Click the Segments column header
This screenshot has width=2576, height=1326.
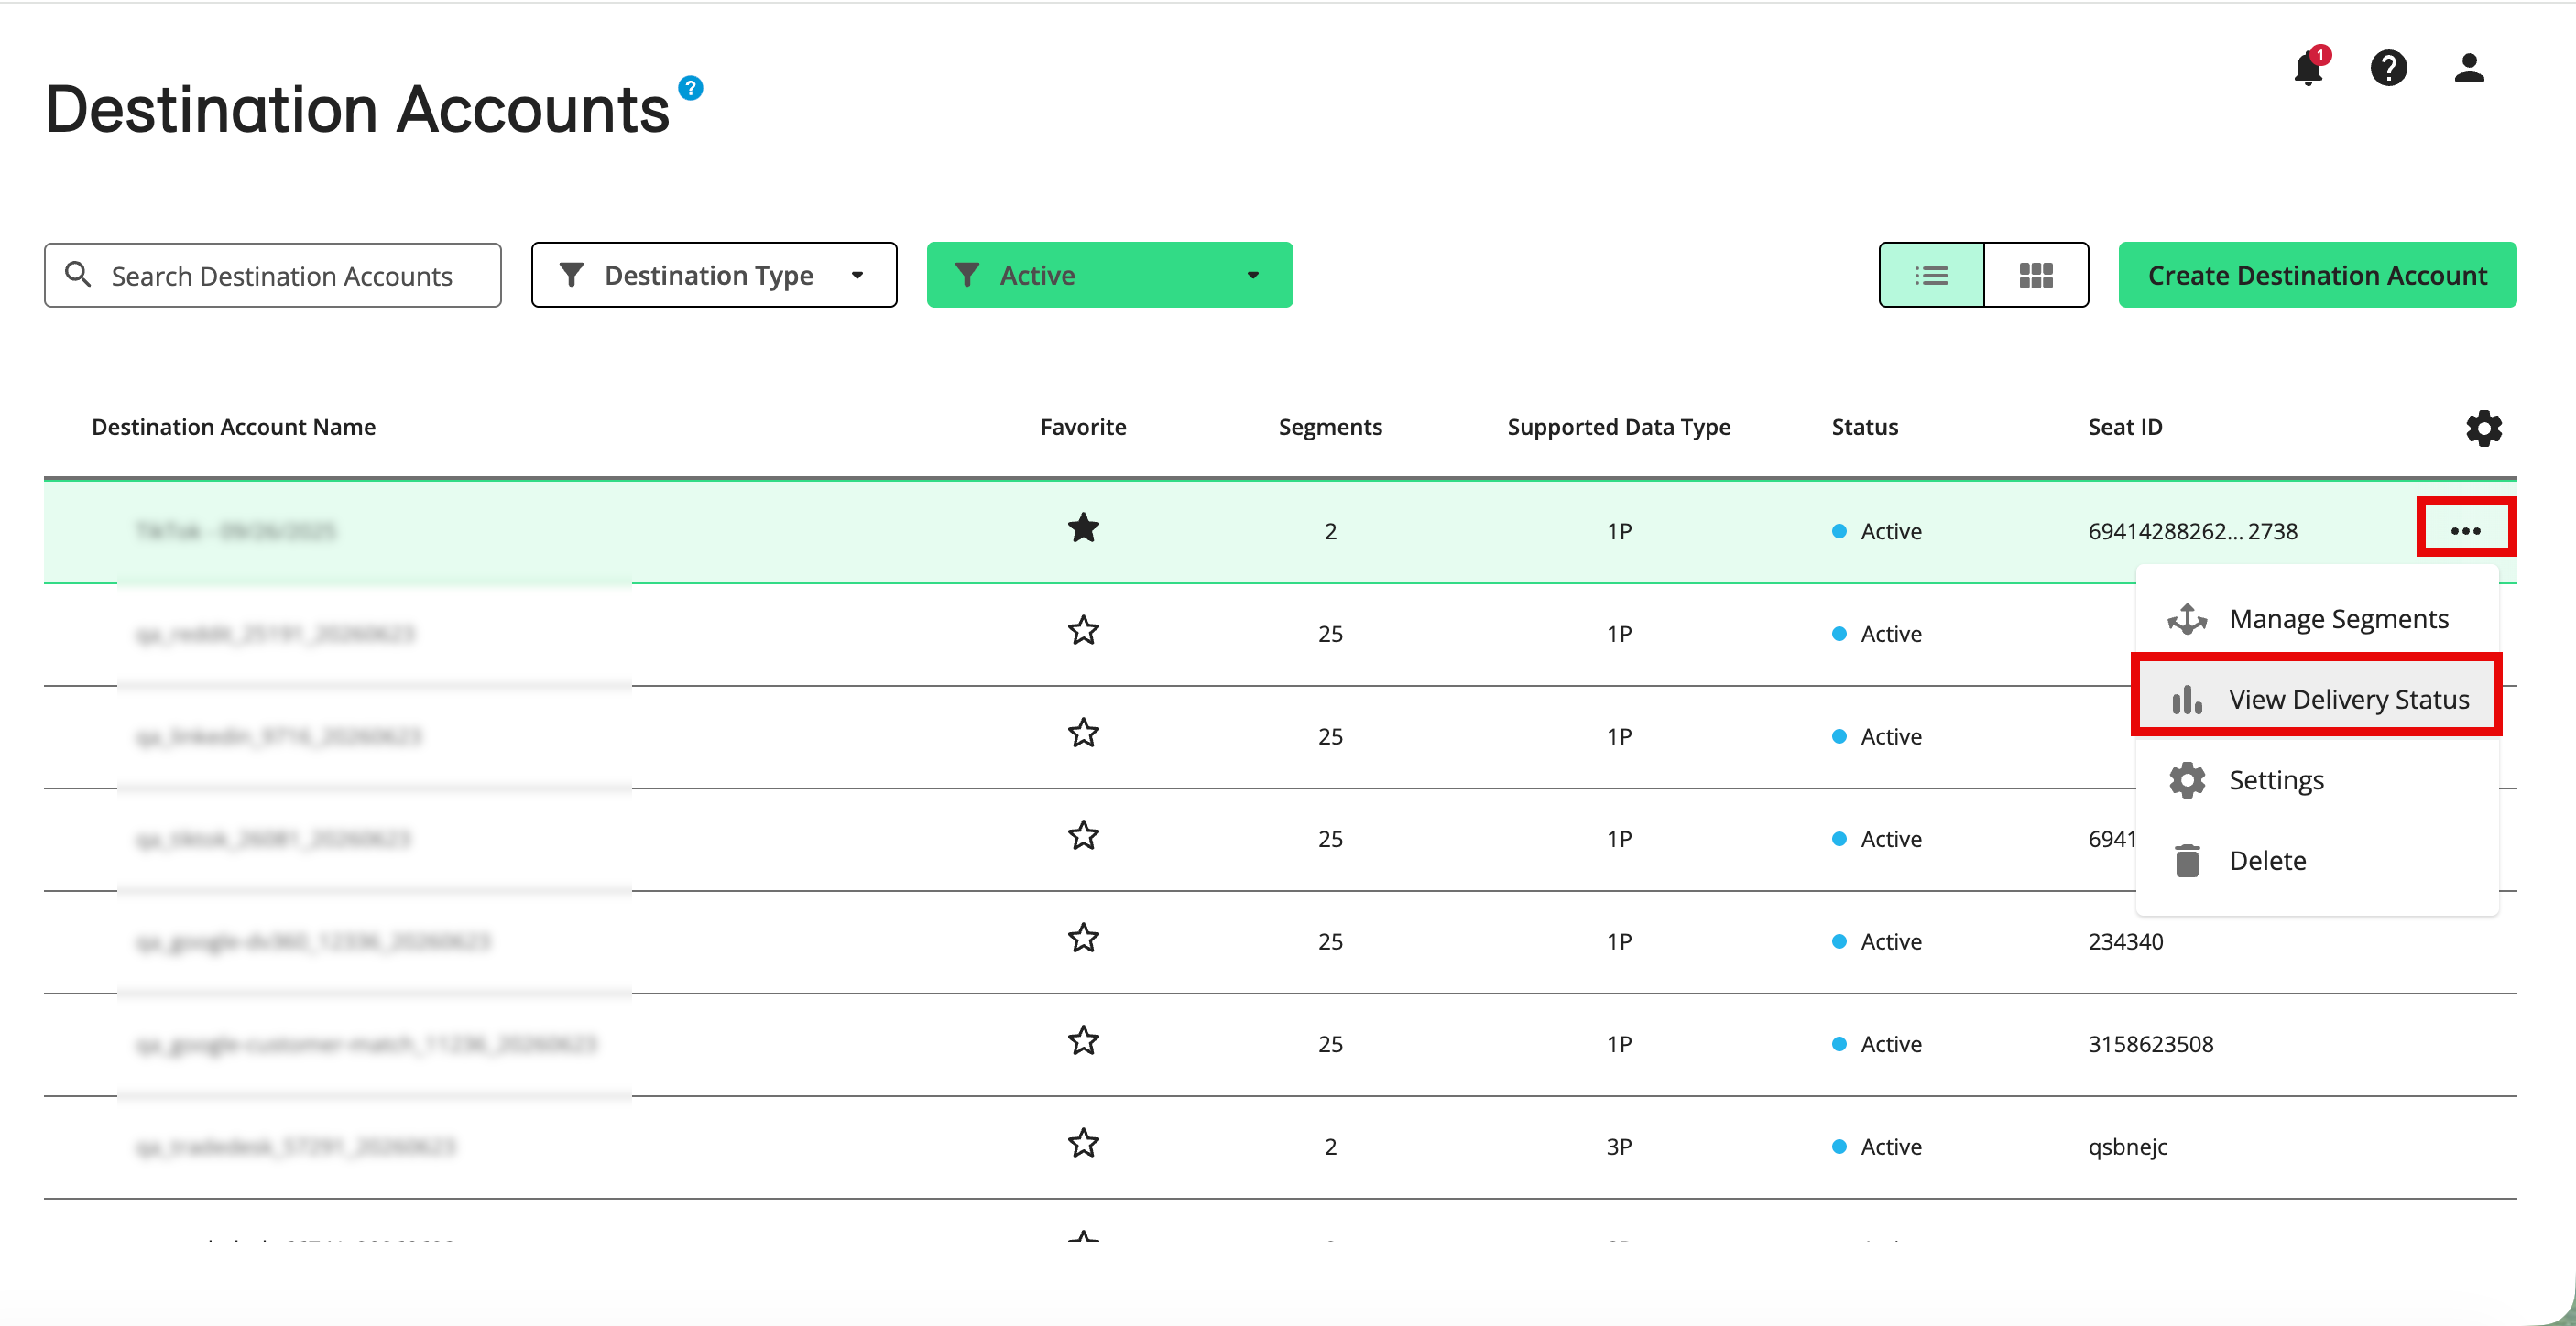1330,427
